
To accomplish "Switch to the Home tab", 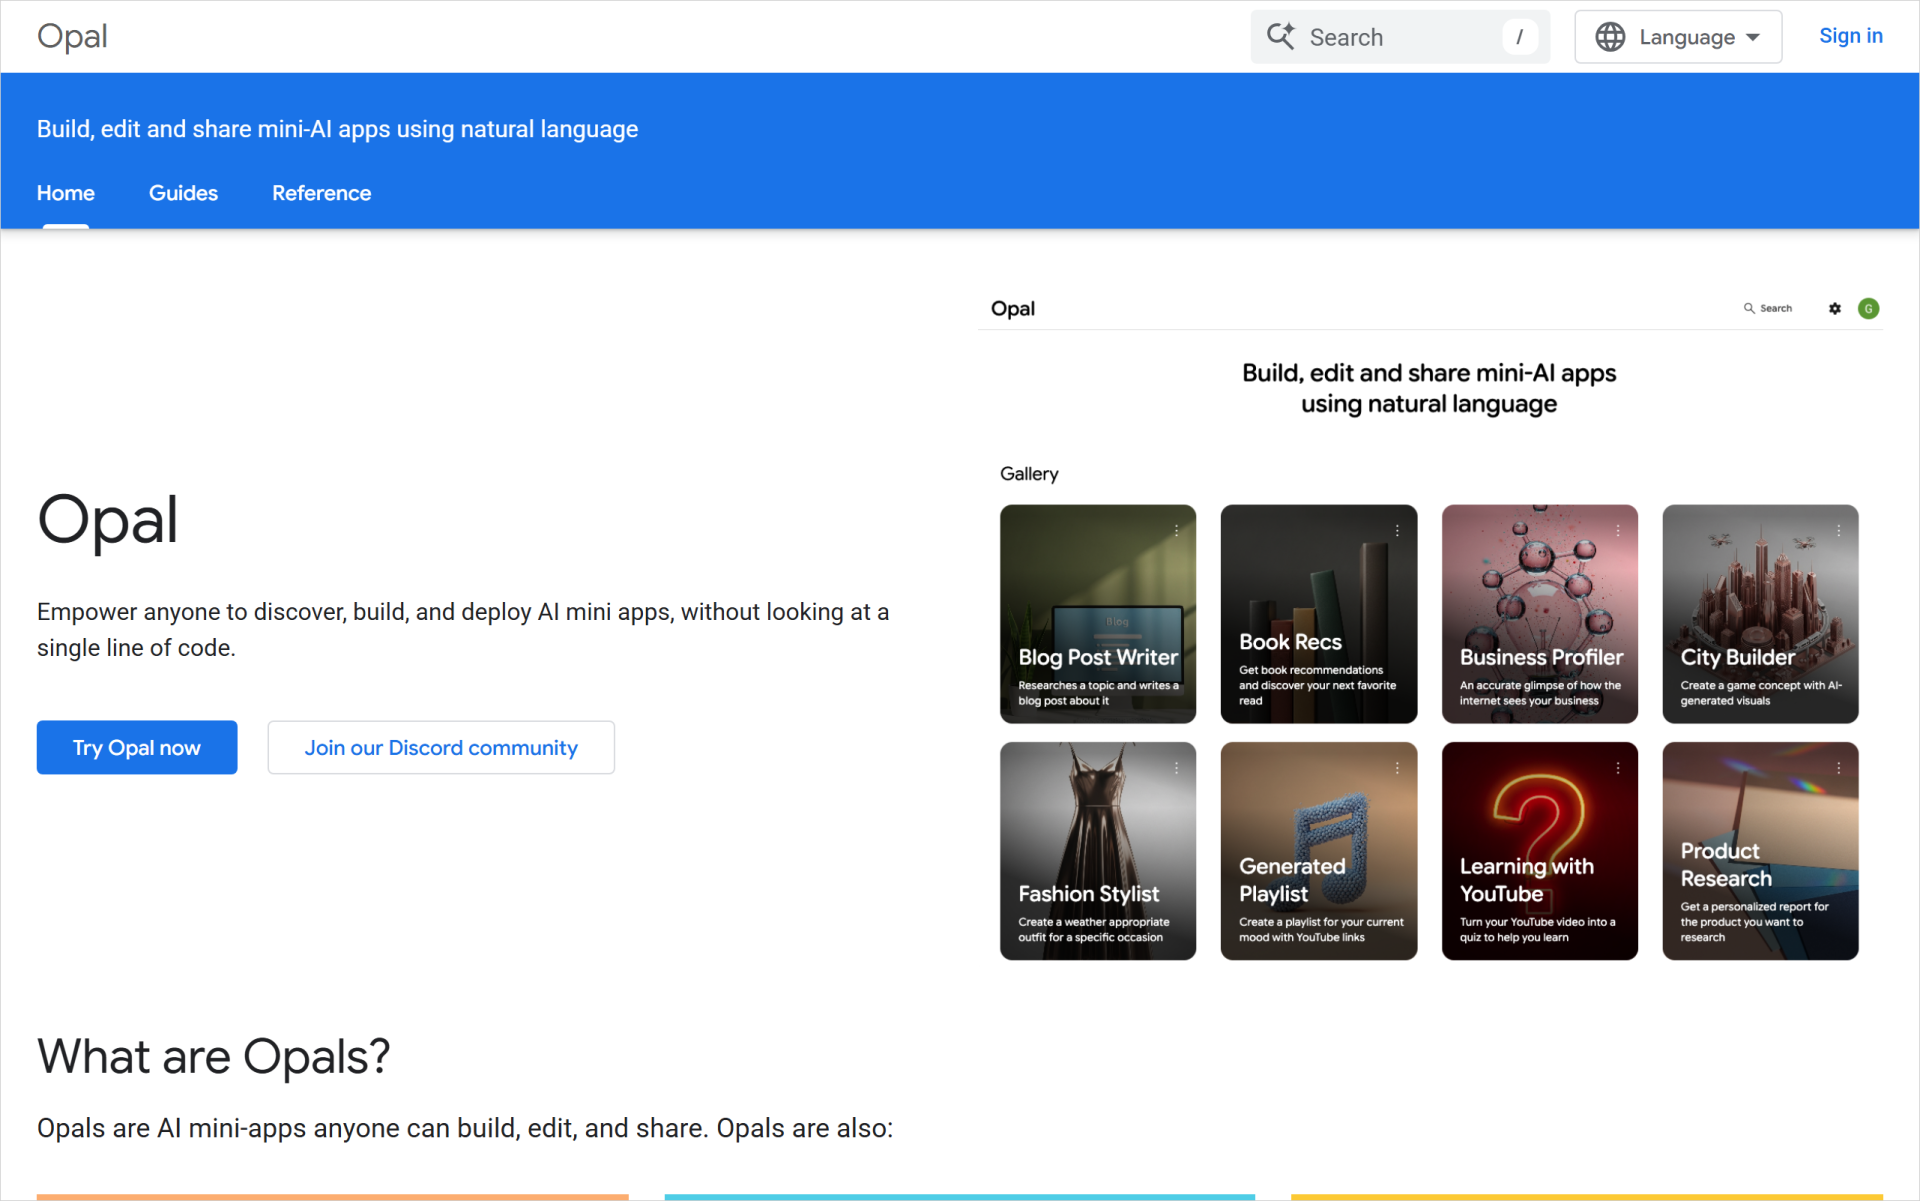I will (66, 193).
